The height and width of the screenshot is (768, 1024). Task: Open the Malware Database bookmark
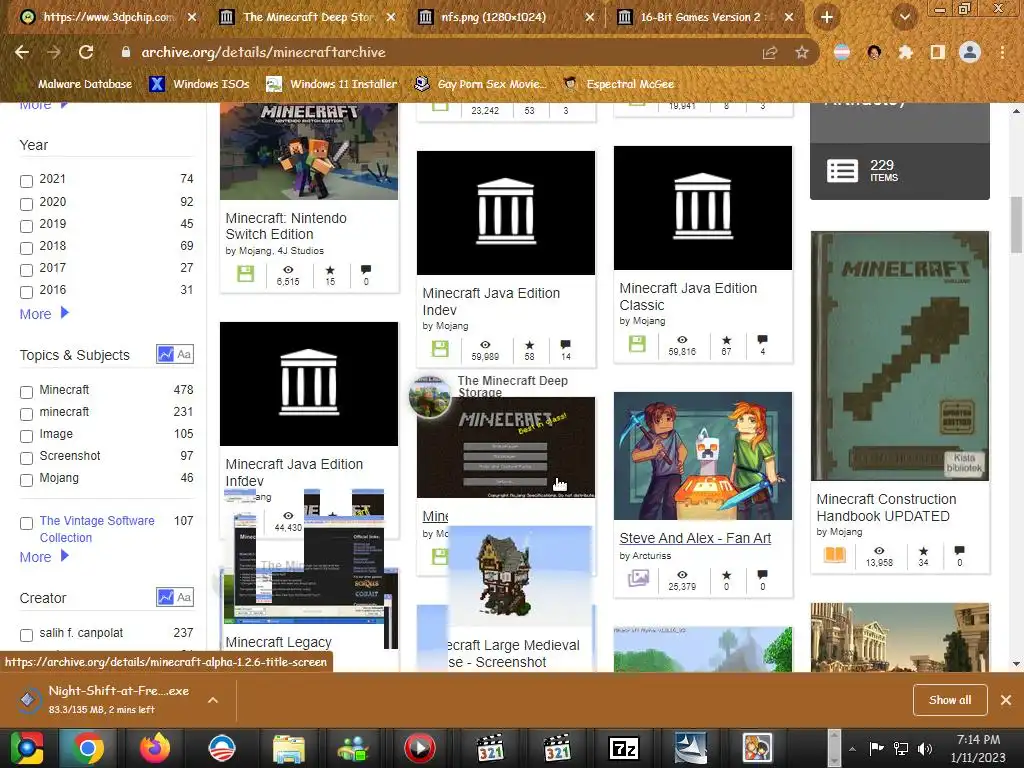tap(85, 84)
